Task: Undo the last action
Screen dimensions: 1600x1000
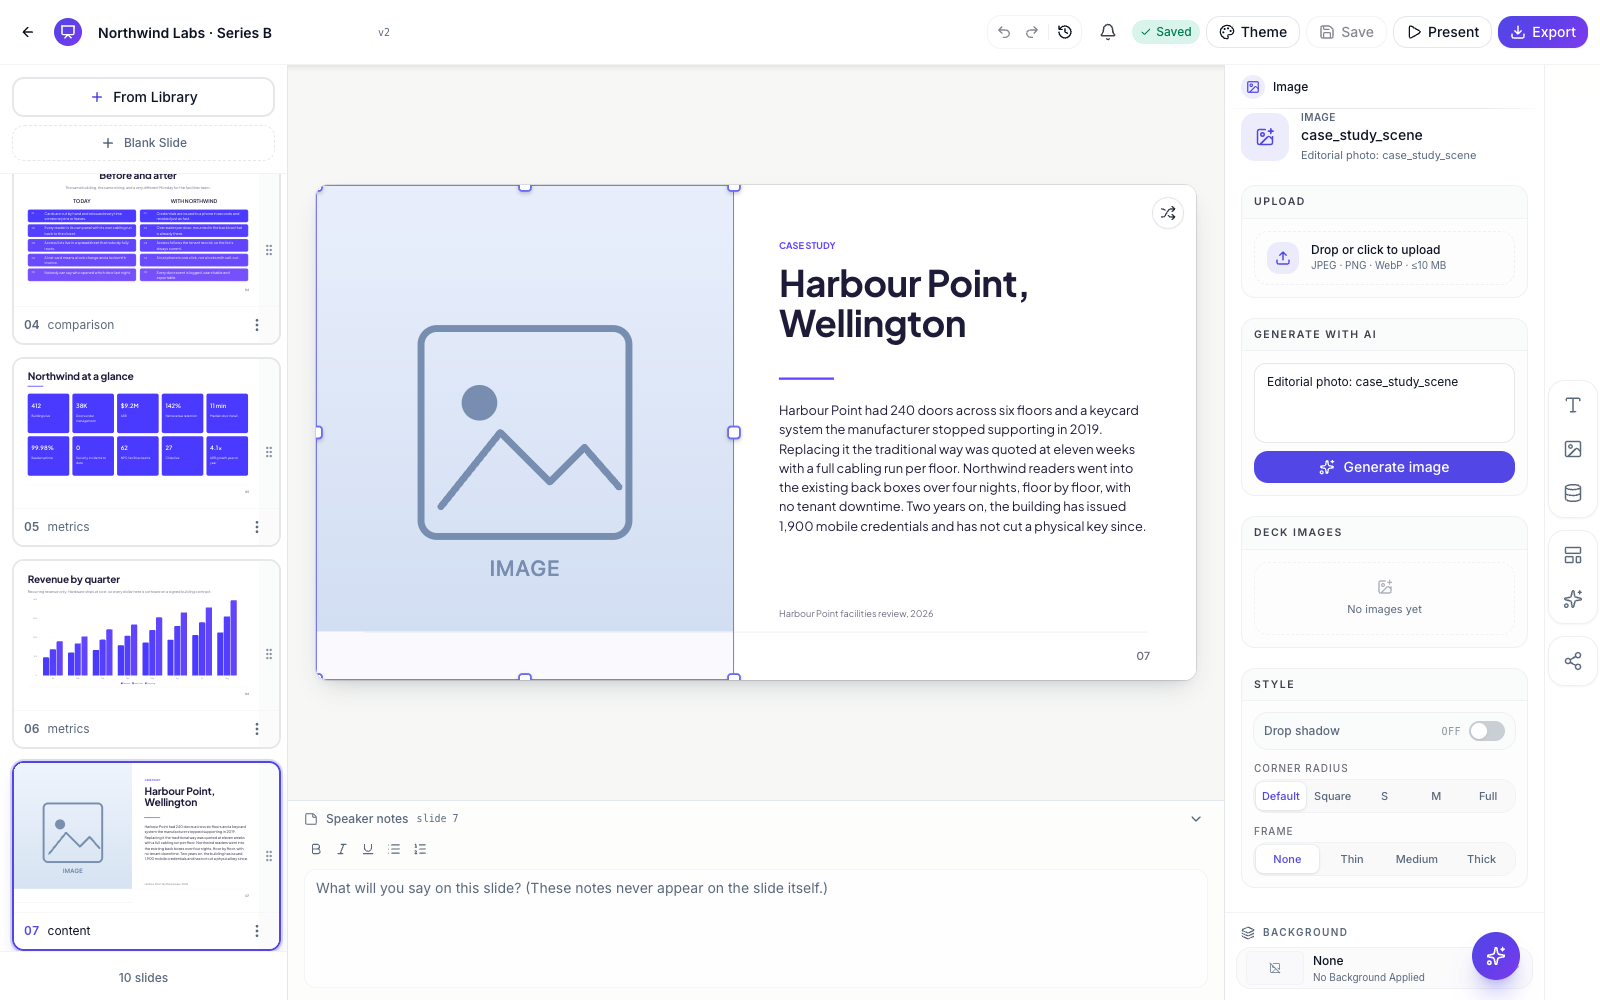Action: tap(1004, 32)
